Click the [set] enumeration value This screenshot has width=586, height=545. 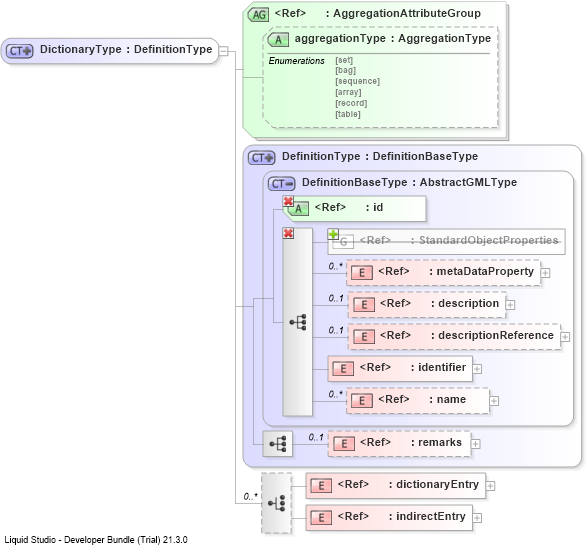coord(344,60)
